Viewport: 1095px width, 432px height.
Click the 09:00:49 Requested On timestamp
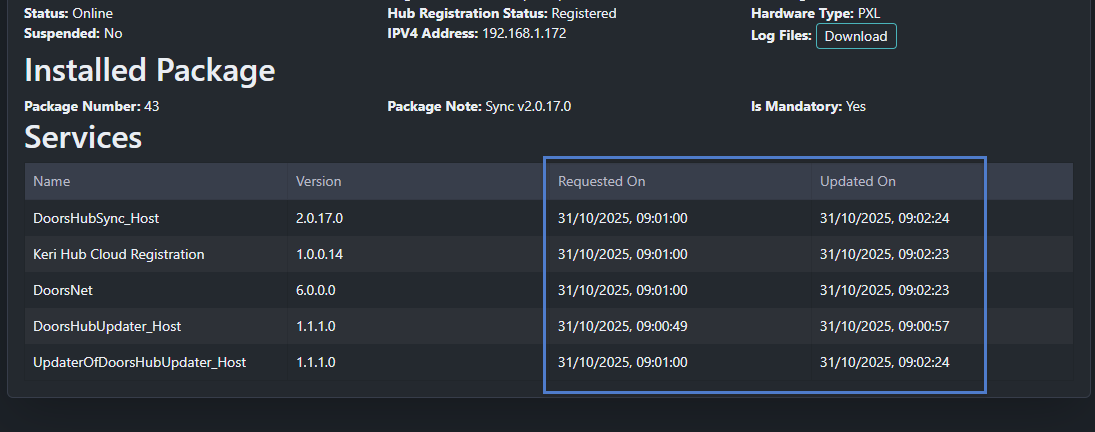point(622,326)
